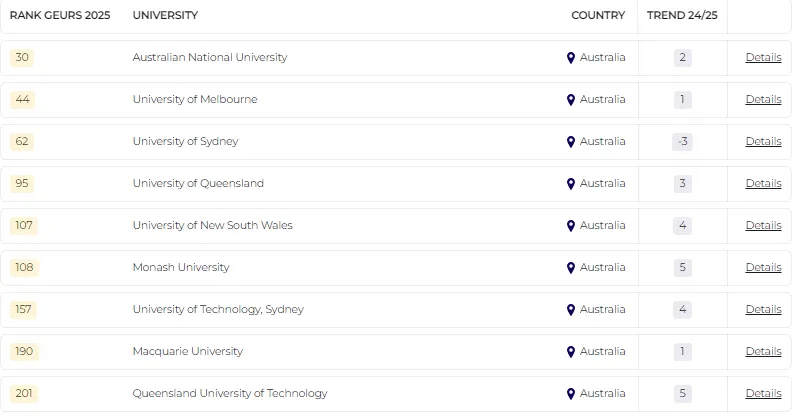View Details of University of Sydney
The image size is (795, 417).
click(763, 142)
